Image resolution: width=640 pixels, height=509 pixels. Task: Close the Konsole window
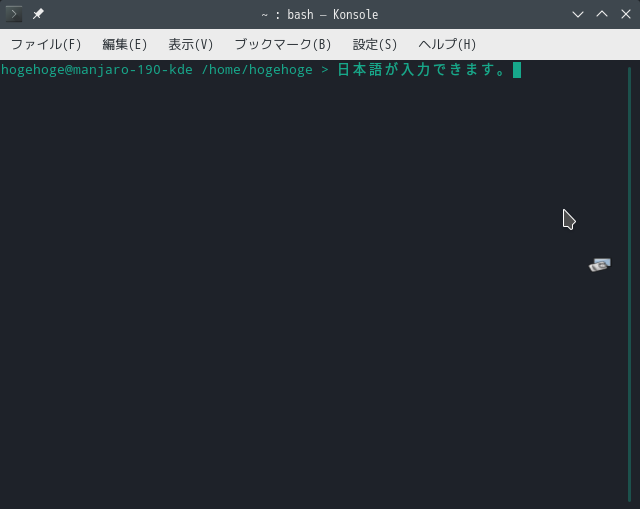[626, 14]
